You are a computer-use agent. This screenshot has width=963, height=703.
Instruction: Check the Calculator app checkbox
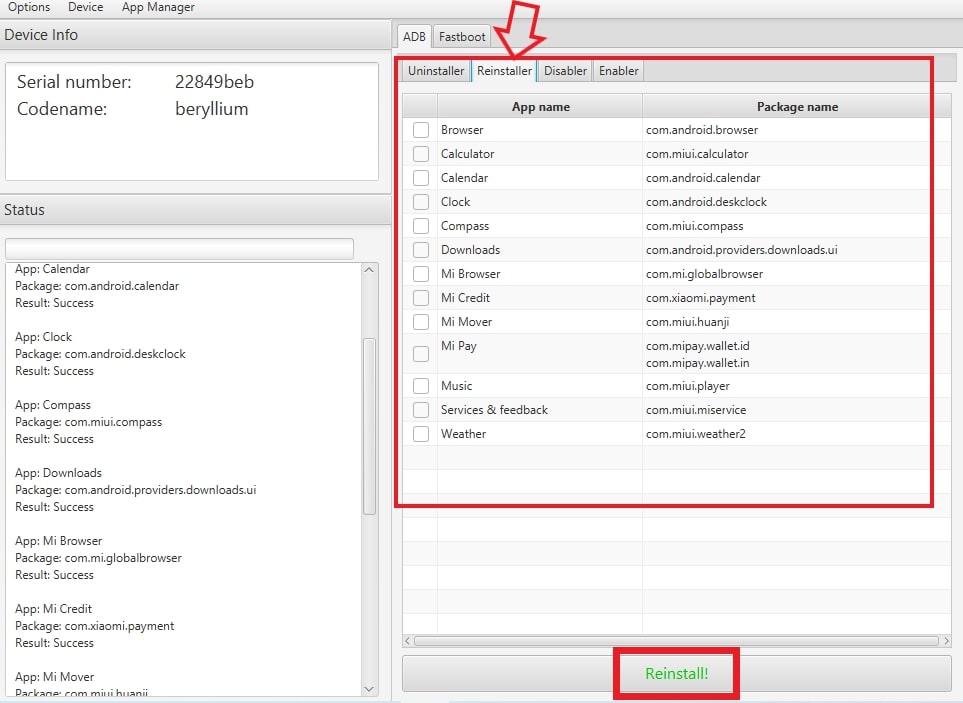(x=421, y=154)
